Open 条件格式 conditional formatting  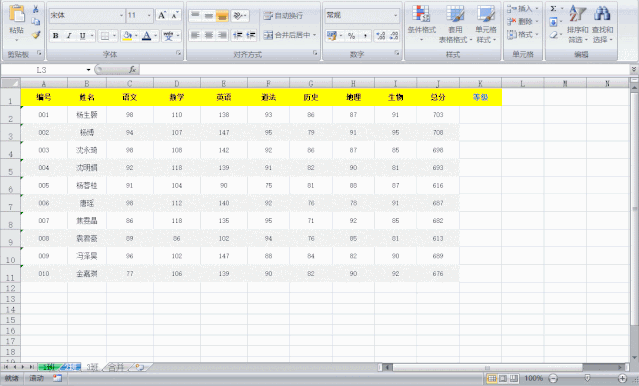[x=421, y=24]
